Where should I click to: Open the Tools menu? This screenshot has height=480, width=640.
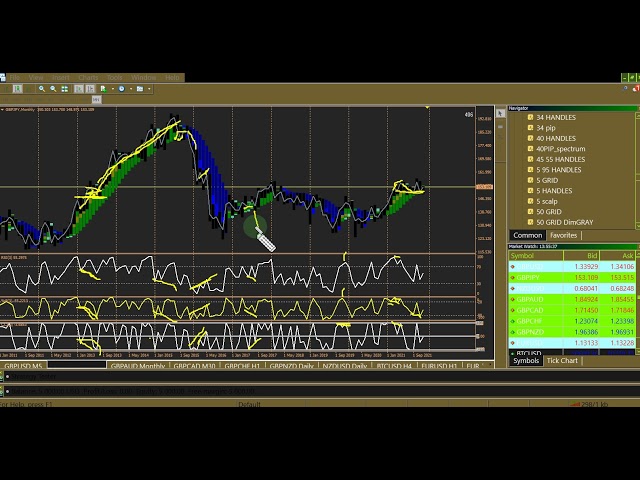(x=115, y=77)
